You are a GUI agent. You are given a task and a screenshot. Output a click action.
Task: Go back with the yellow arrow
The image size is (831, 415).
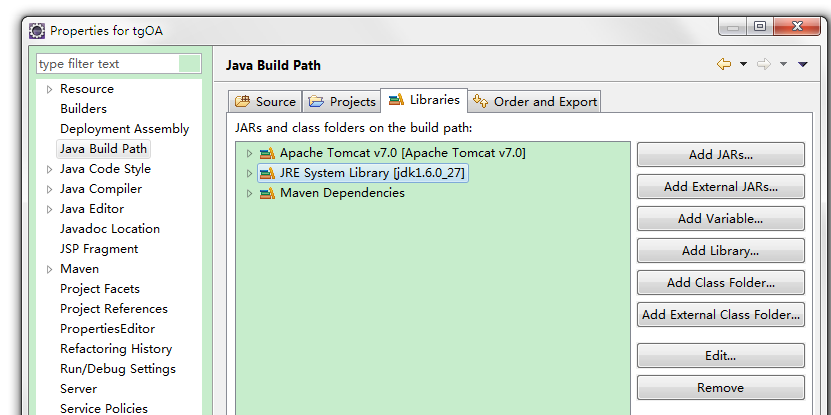point(724,64)
